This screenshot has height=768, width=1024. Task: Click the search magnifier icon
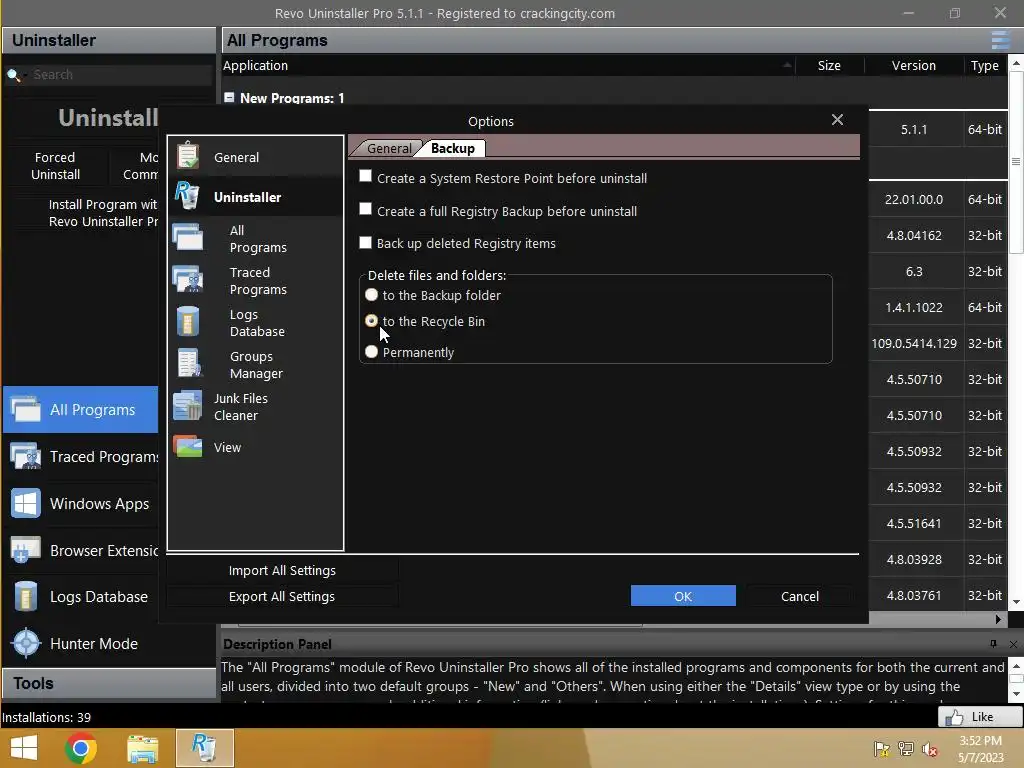(x=13, y=75)
